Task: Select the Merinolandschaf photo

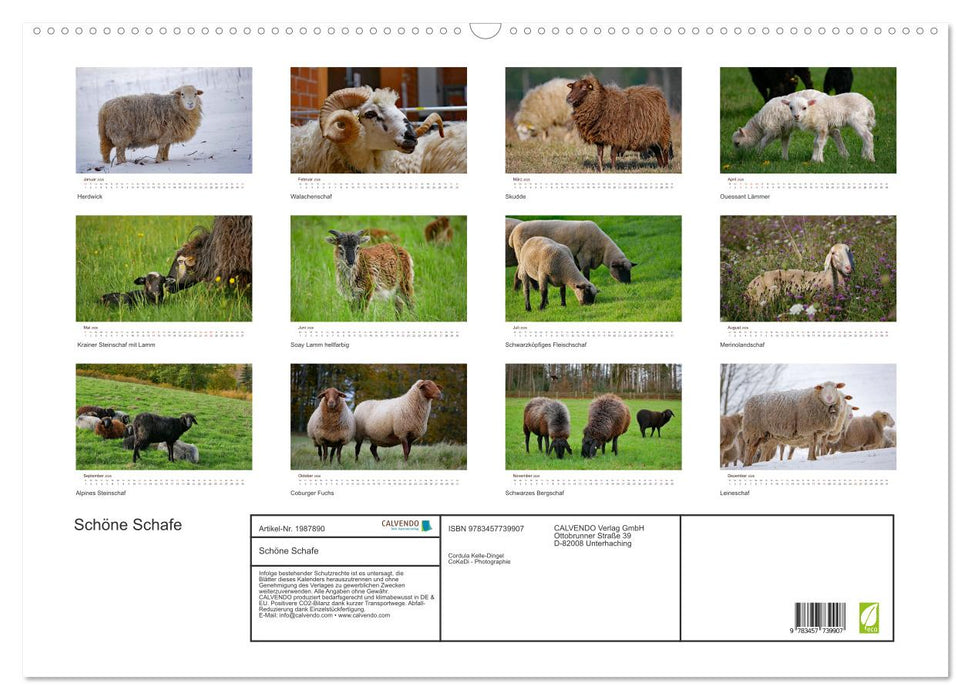Action: pos(809,267)
